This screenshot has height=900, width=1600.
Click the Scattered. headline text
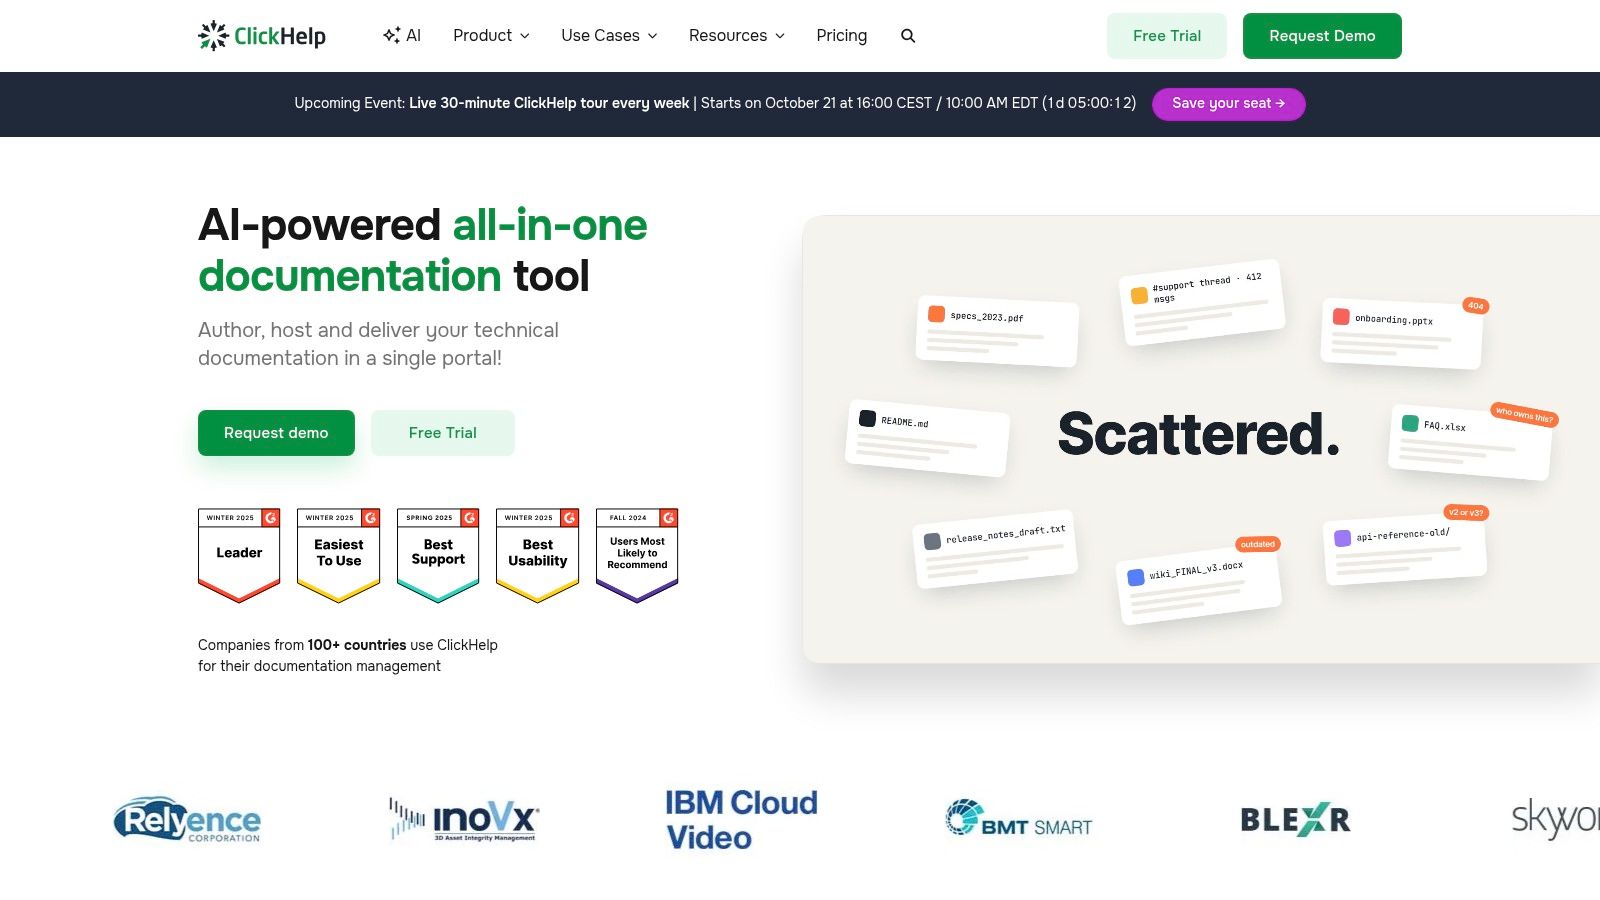click(1199, 434)
